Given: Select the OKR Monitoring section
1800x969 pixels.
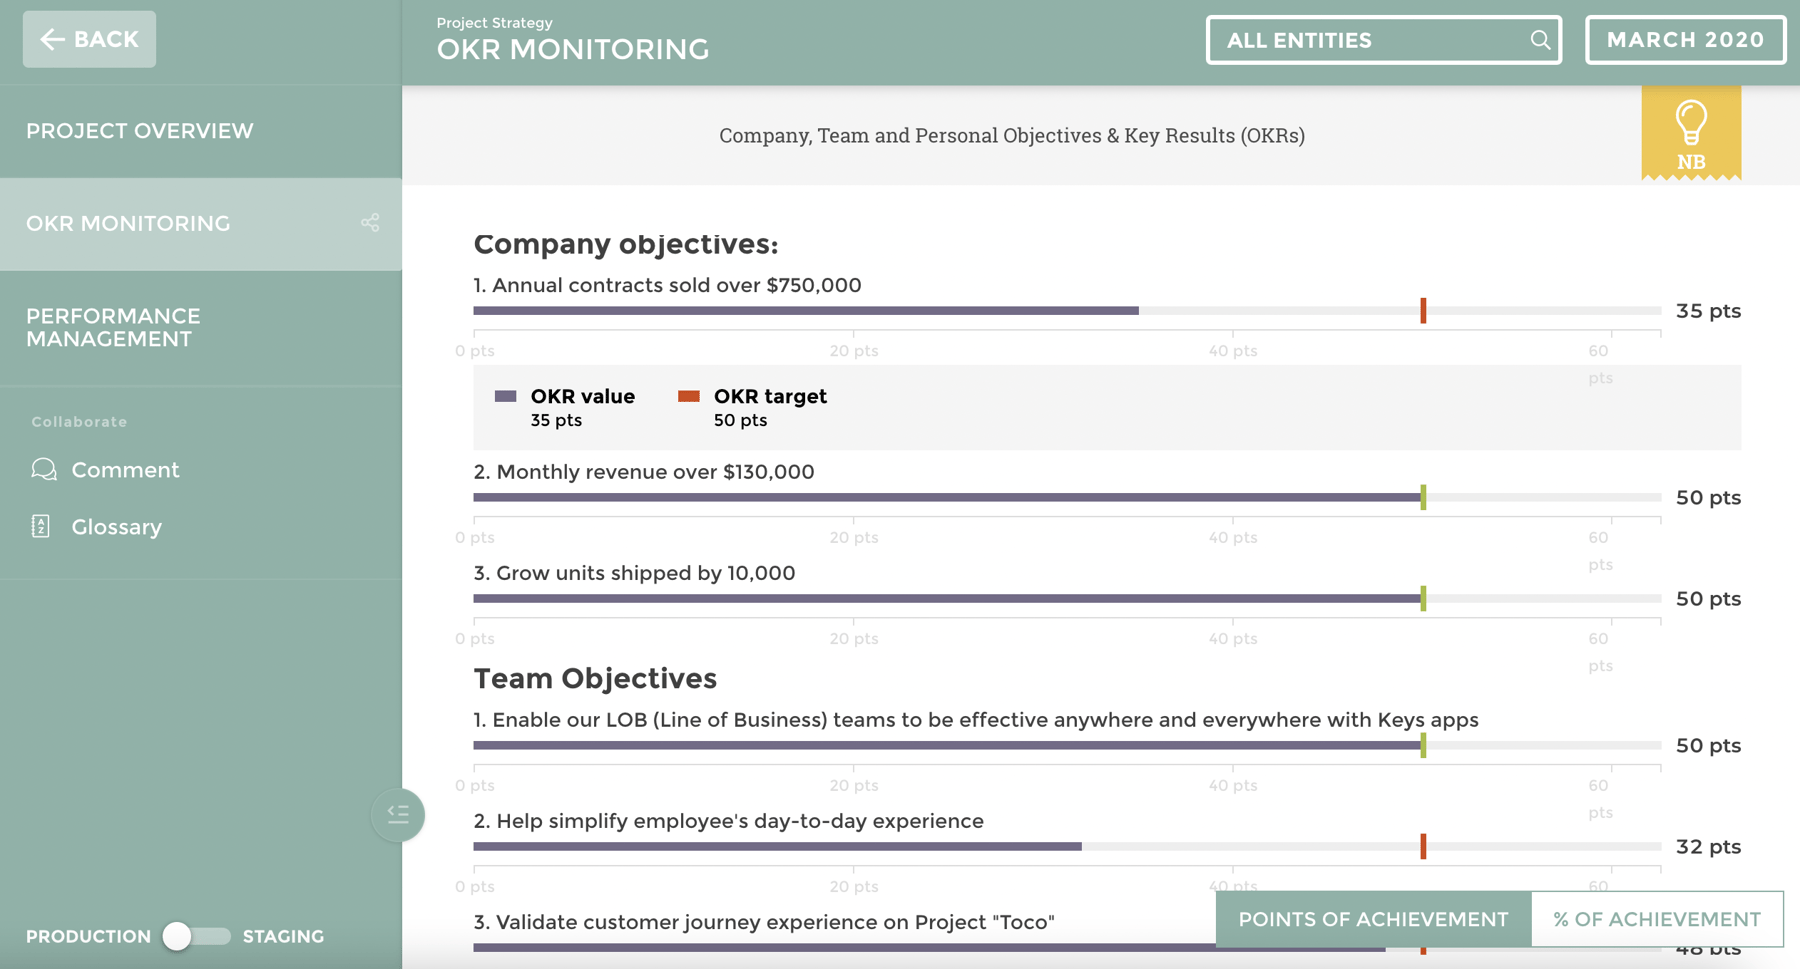Looking at the screenshot, I should coord(128,223).
